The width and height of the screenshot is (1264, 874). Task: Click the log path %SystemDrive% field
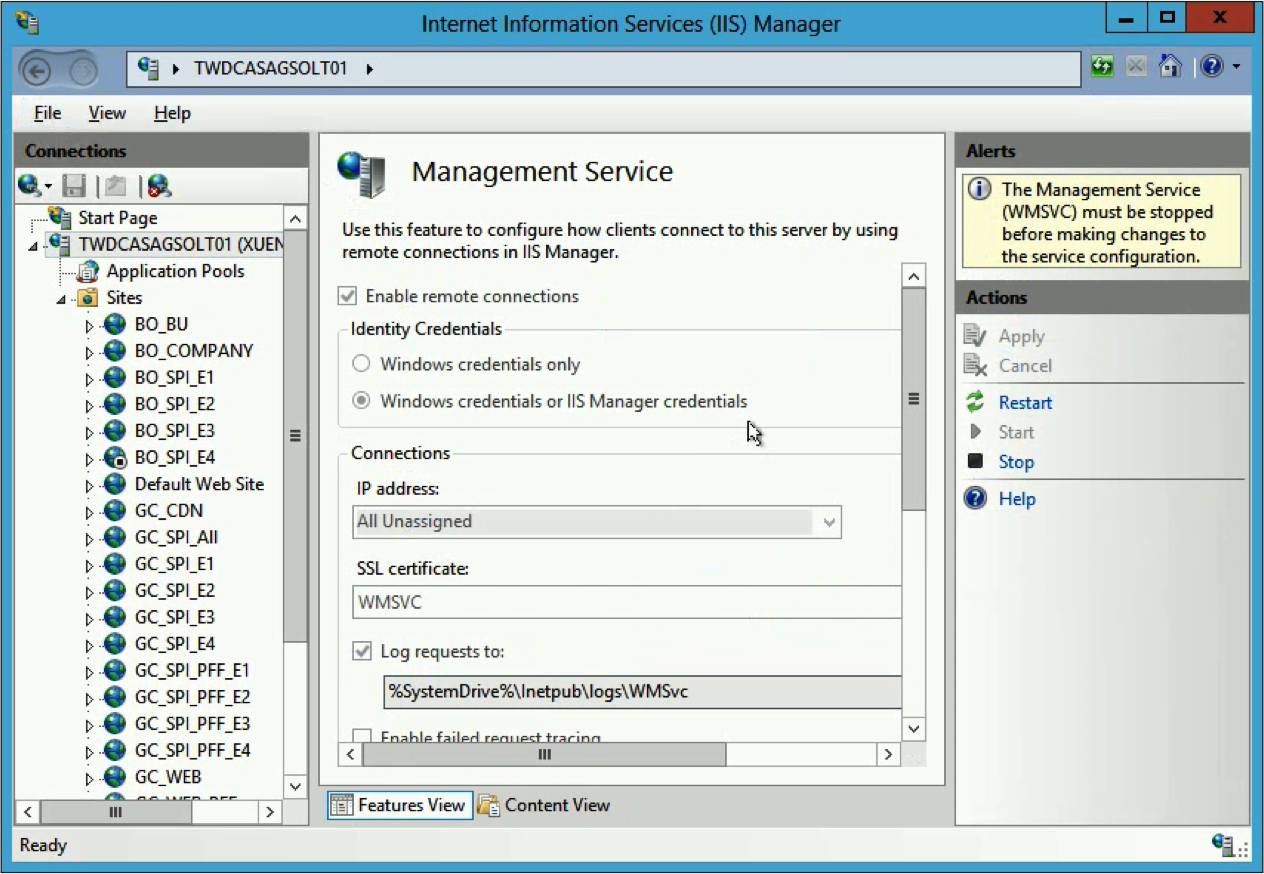(x=642, y=692)
